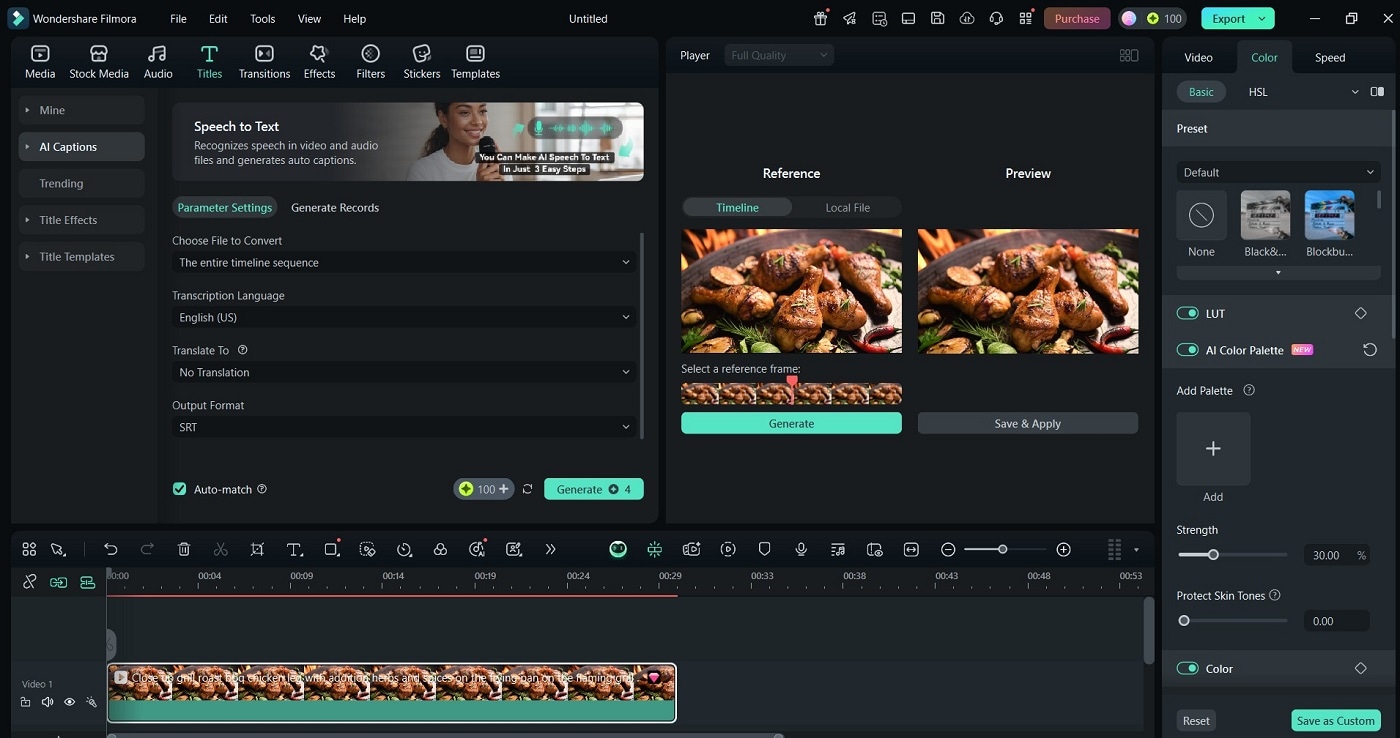Click Save & Apply button
This screenshot has width=1400, height=738.
[1028, 423]
